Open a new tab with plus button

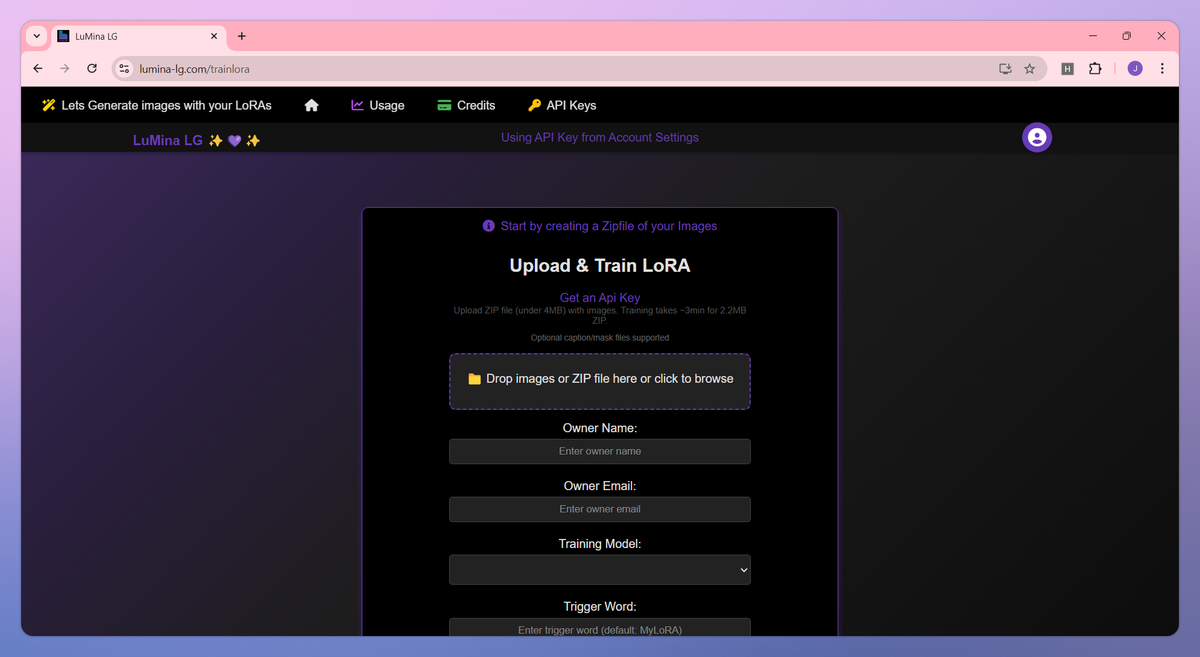tap(242, 36)
